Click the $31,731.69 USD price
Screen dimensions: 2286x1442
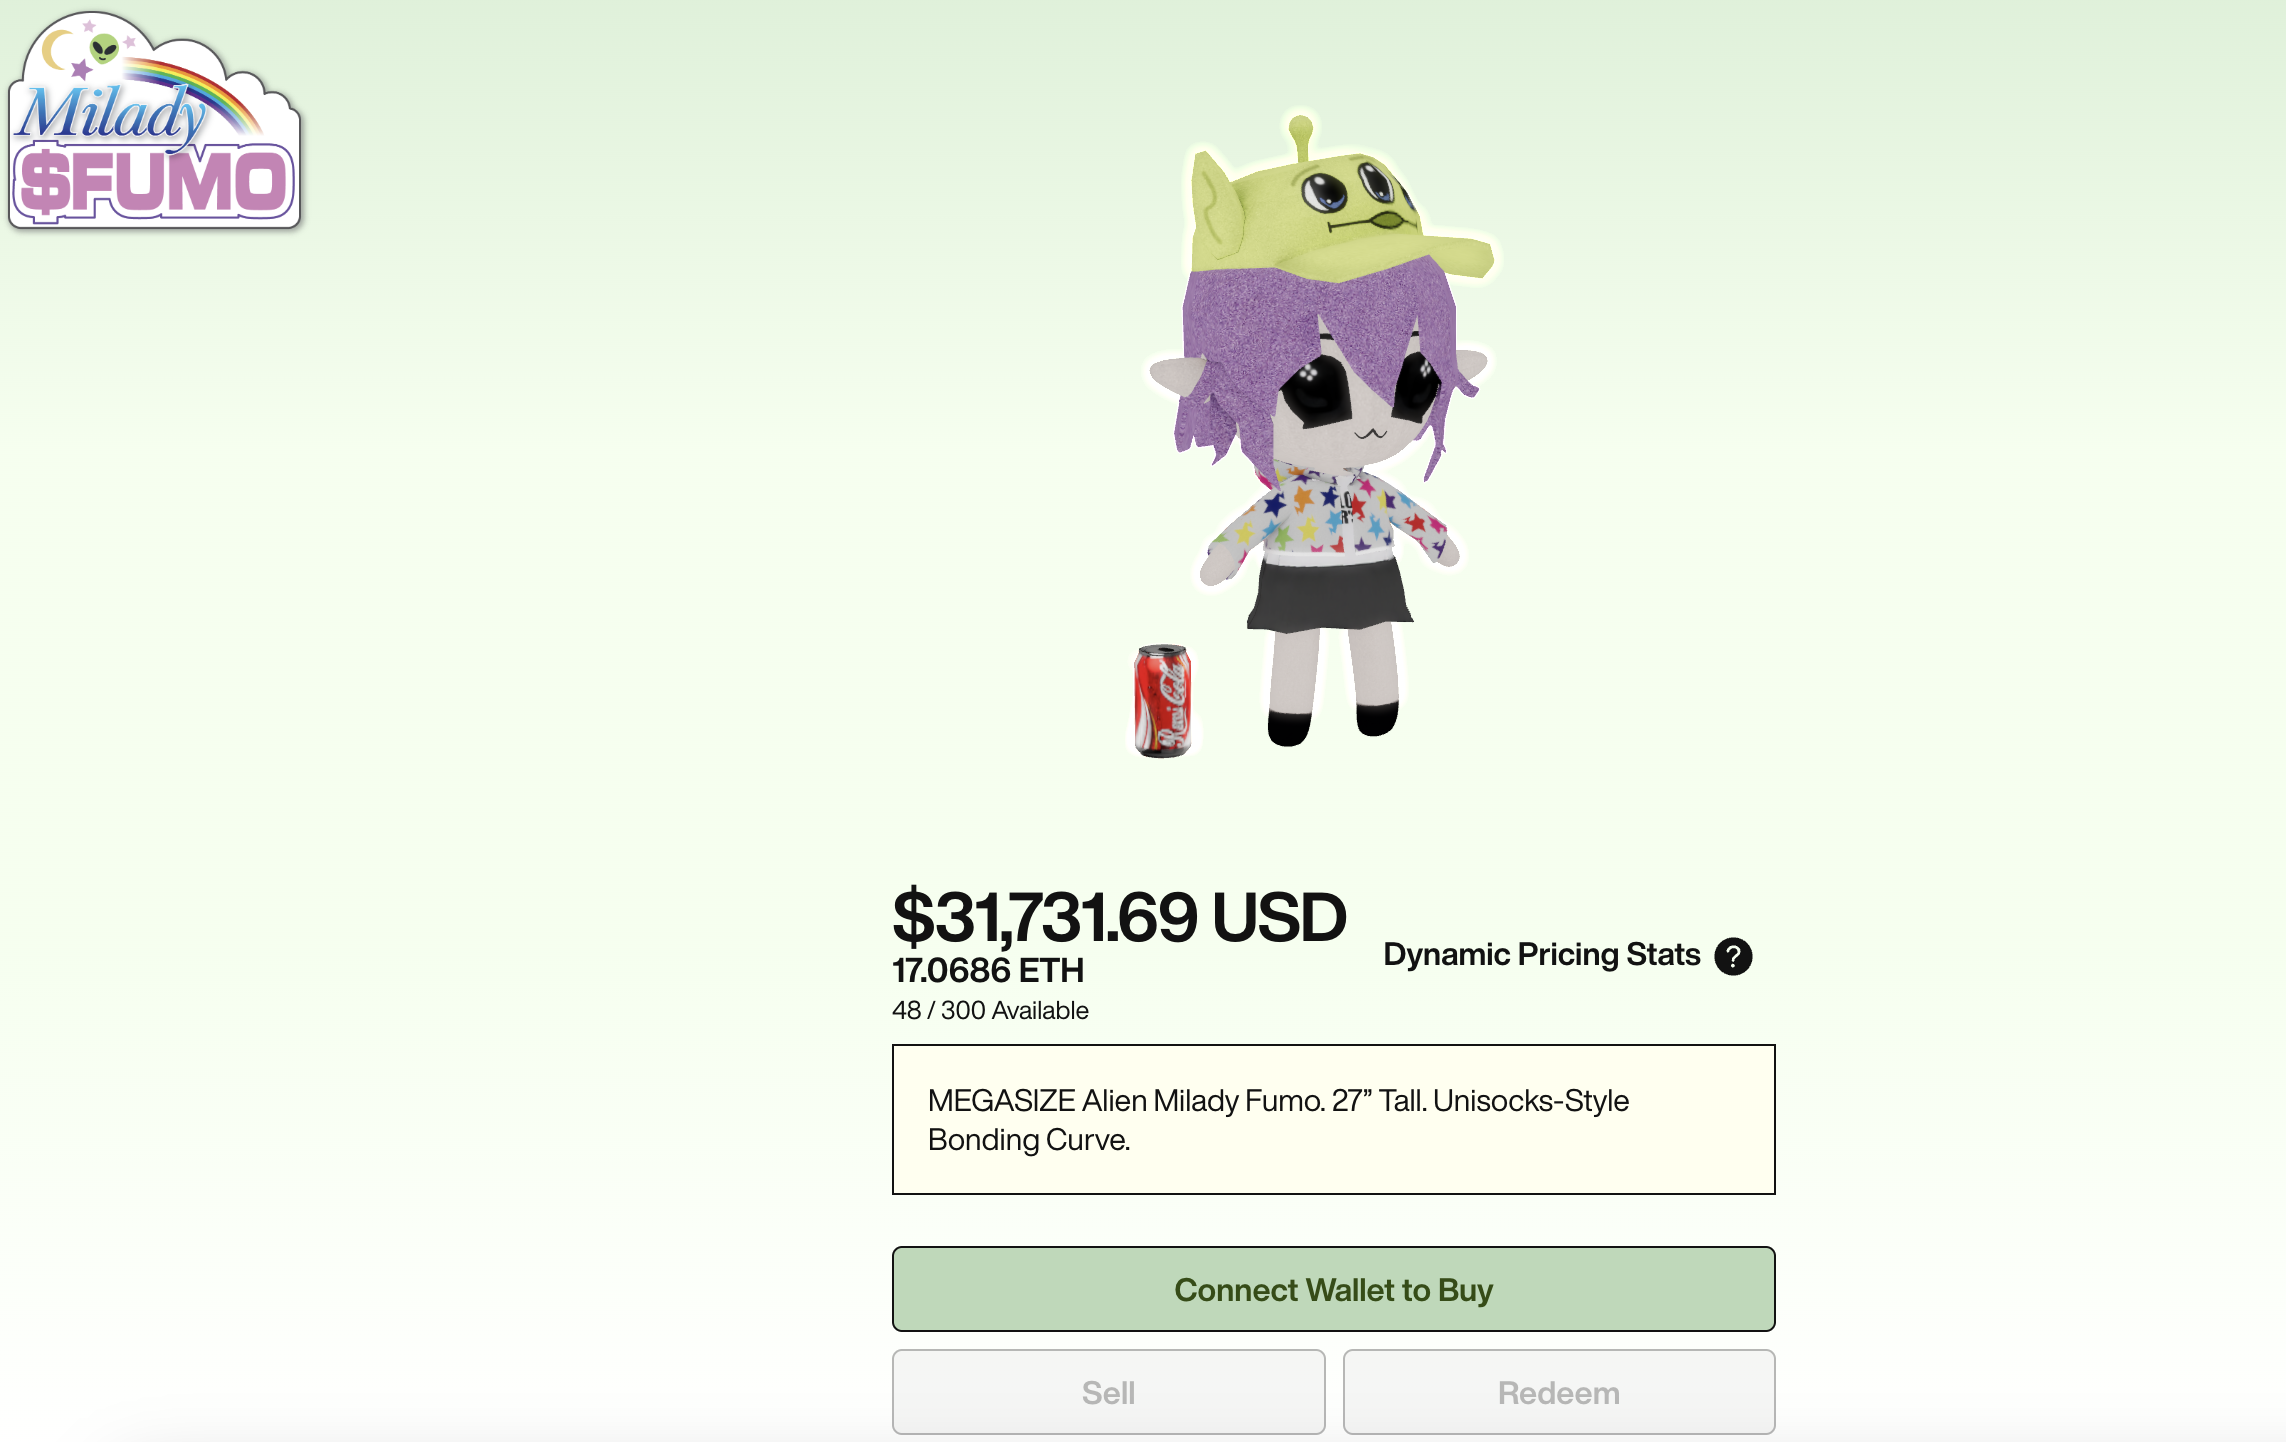(1119, 917)
